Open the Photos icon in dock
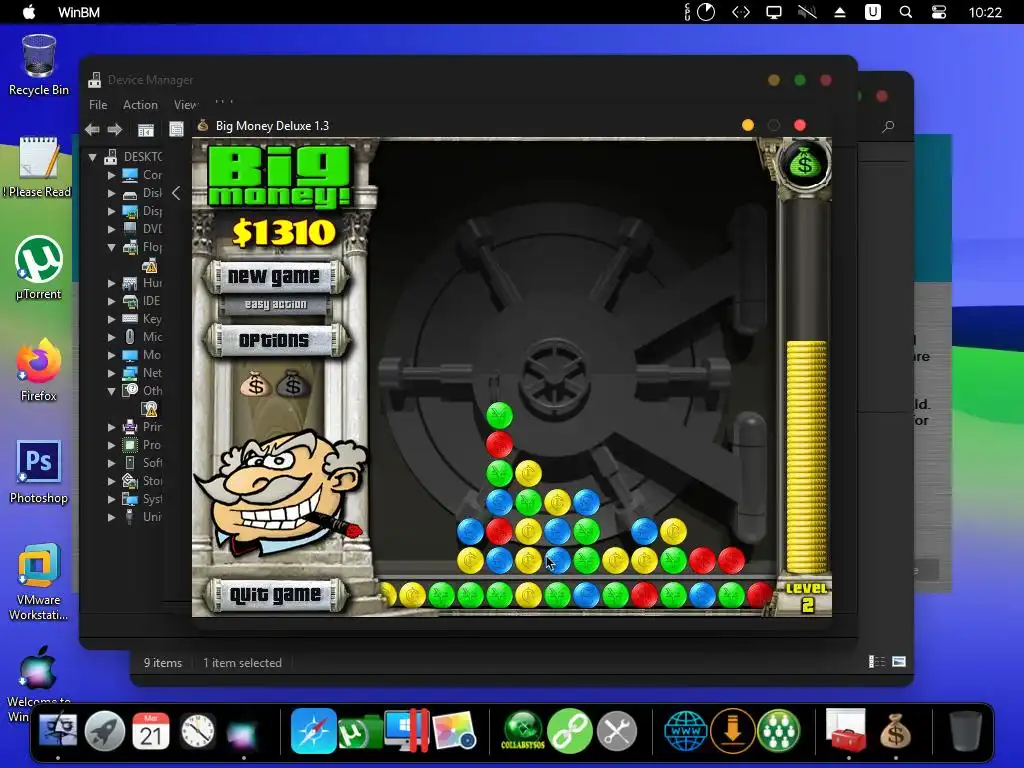This screenshot has height=768, width=1024. 454,731
